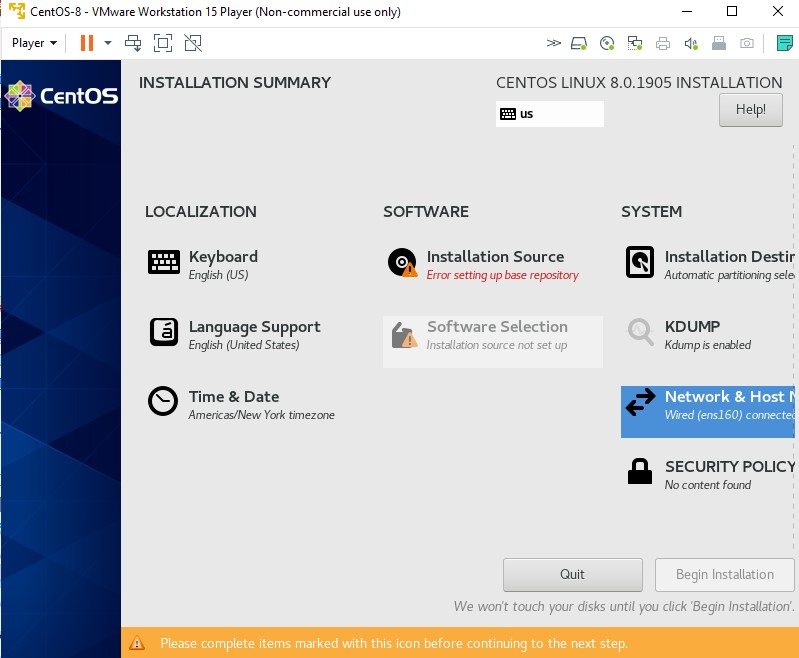Click the CentOS logo in sidebar
The width and height of the screenshot is (799, 658).
pyautogui.click(x=61, y=96)
